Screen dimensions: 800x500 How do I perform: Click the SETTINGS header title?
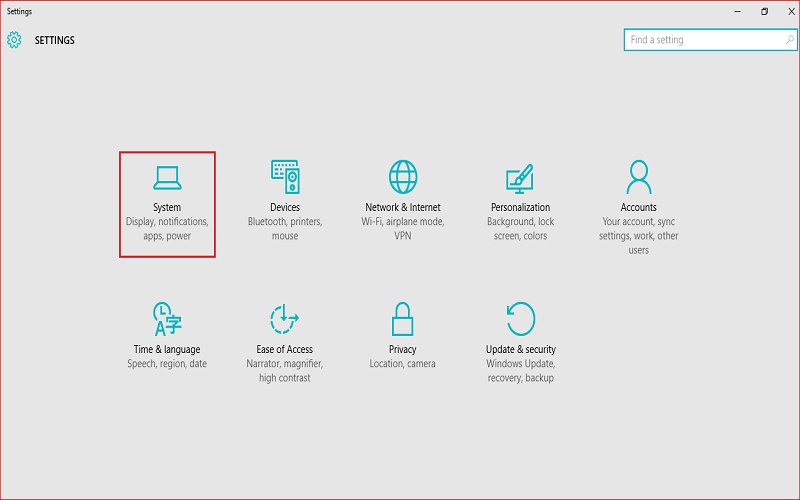(x=55, y=40)
